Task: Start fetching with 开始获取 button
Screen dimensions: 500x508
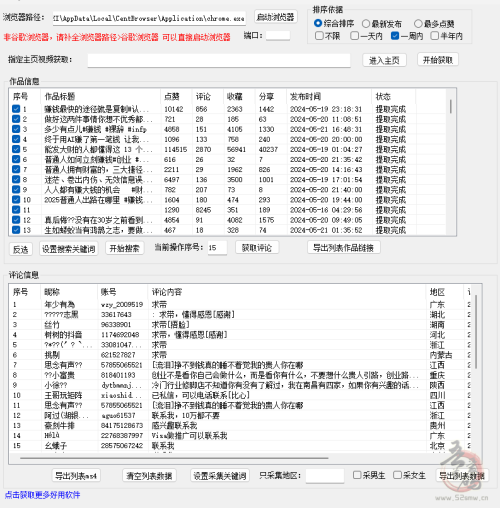Action: coord(438,60)
